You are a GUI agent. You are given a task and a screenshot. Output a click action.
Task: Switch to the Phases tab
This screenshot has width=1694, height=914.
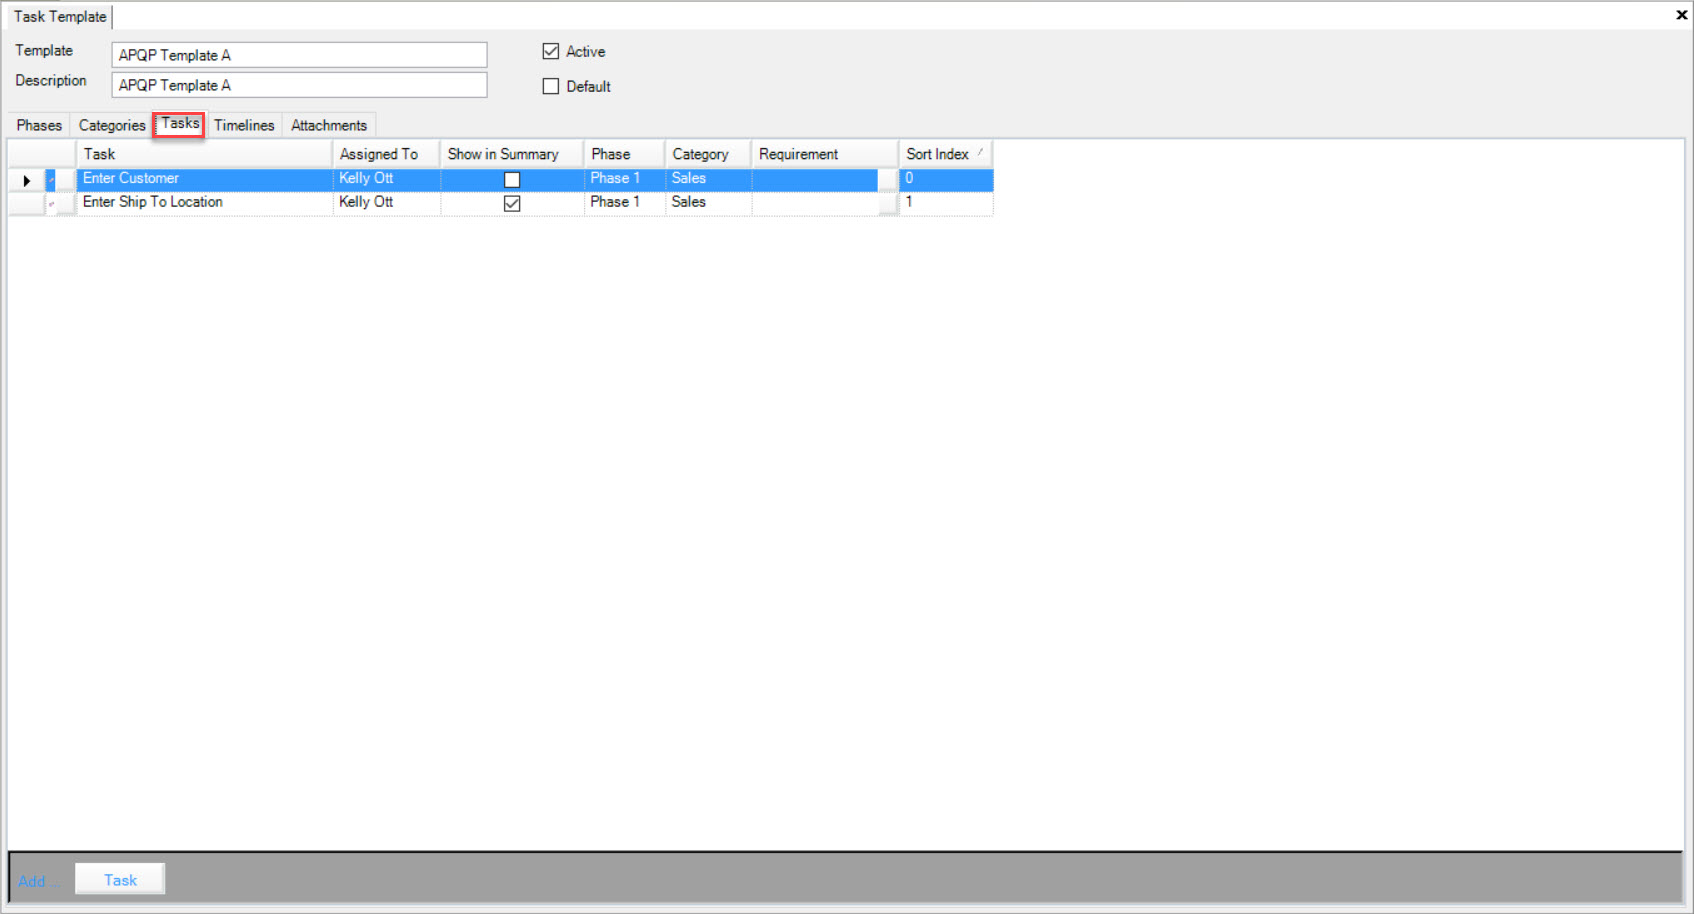39,125
